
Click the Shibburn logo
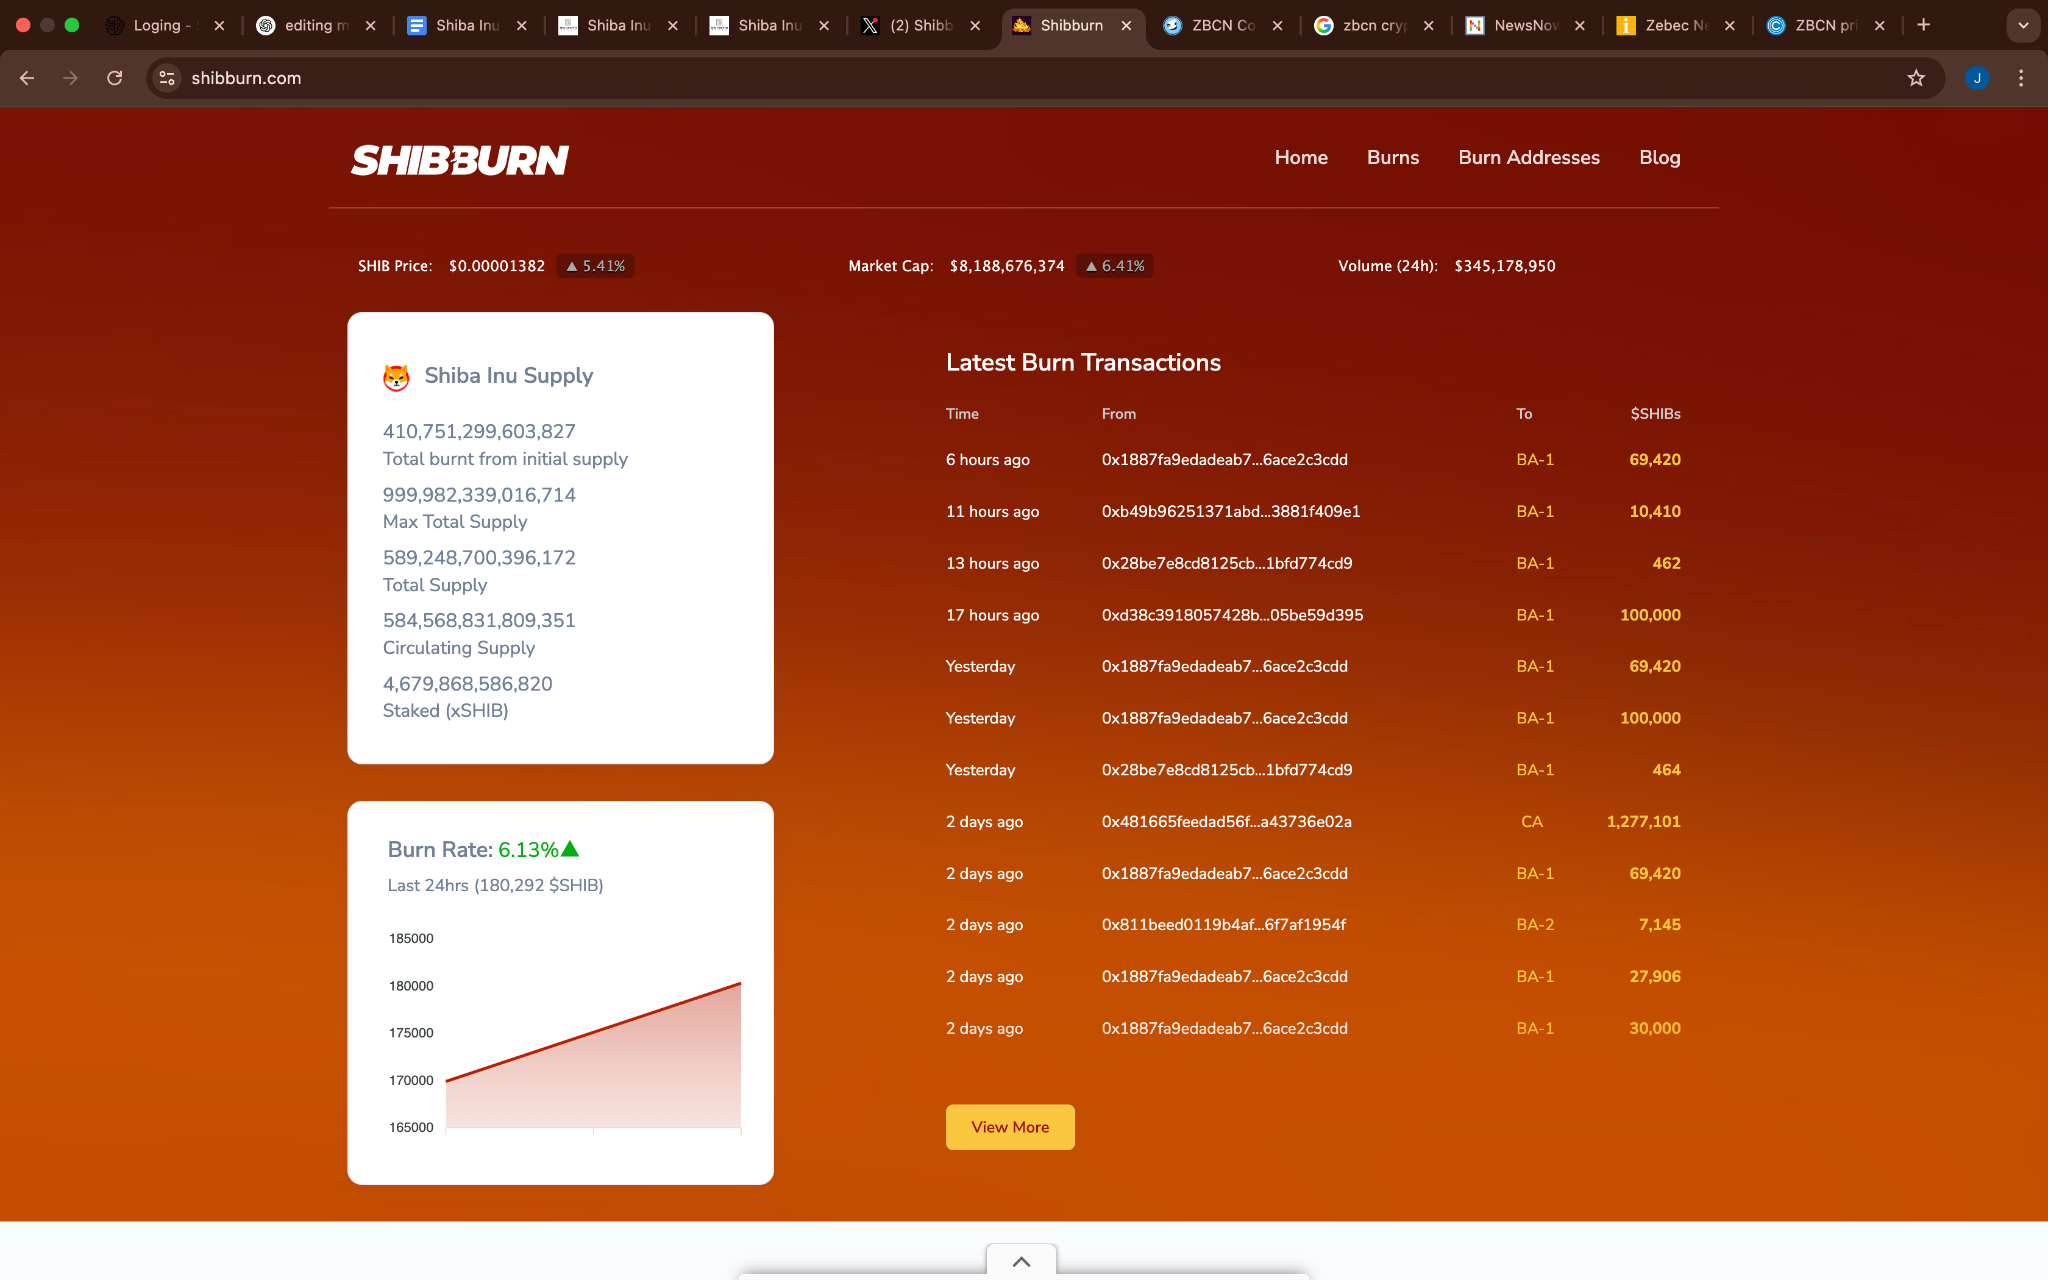pos(460,160)
